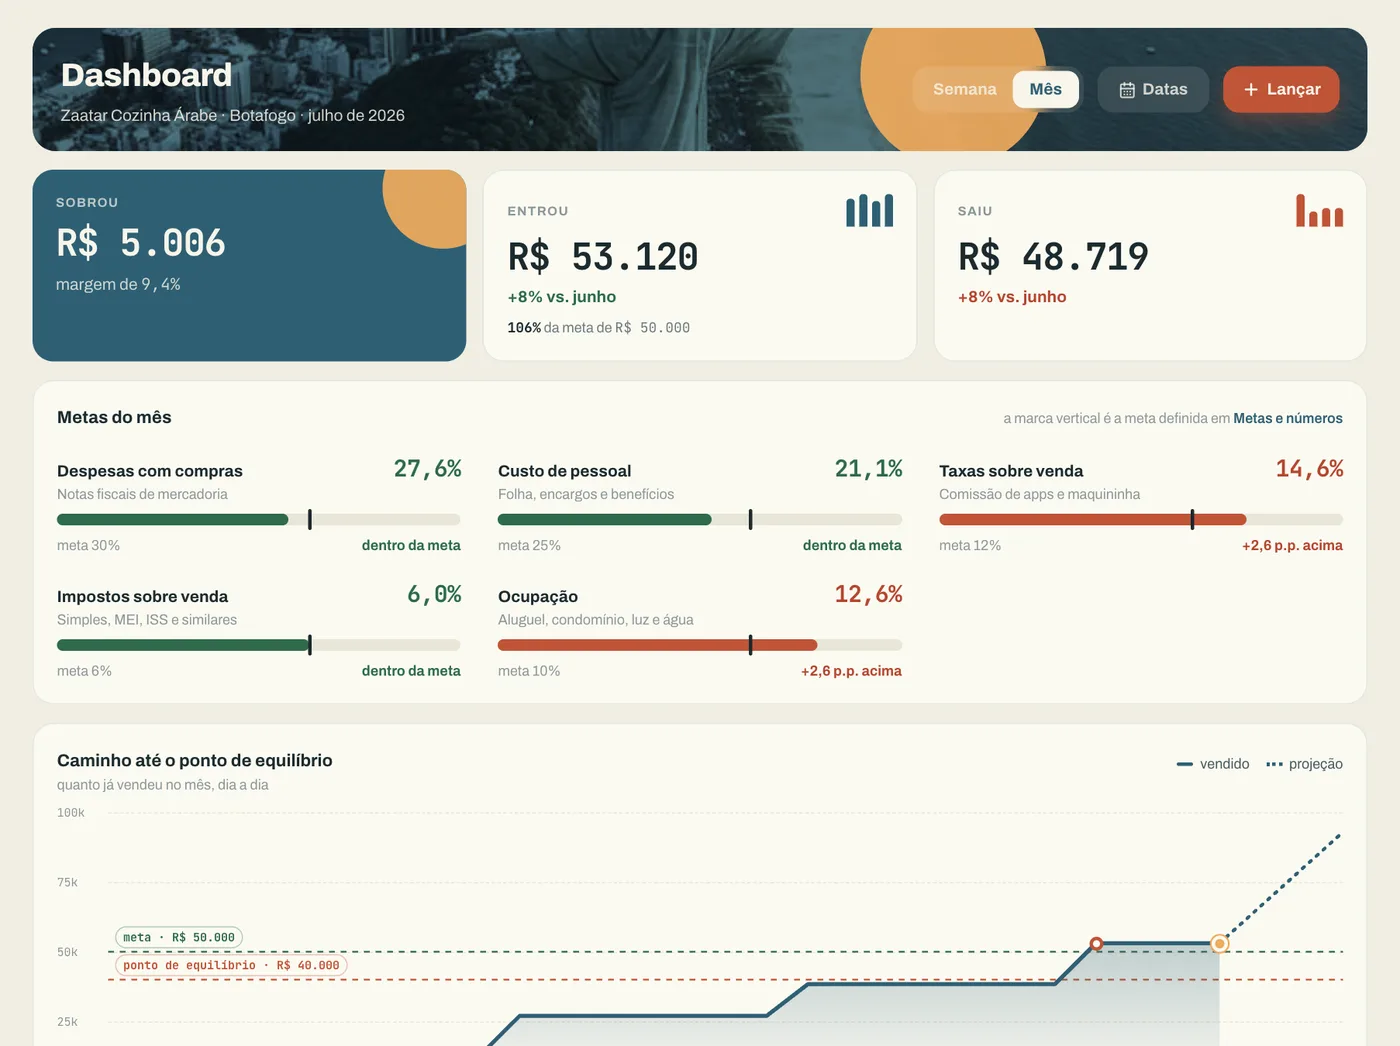Click the 'meta 30%' label

click(88, 545)
